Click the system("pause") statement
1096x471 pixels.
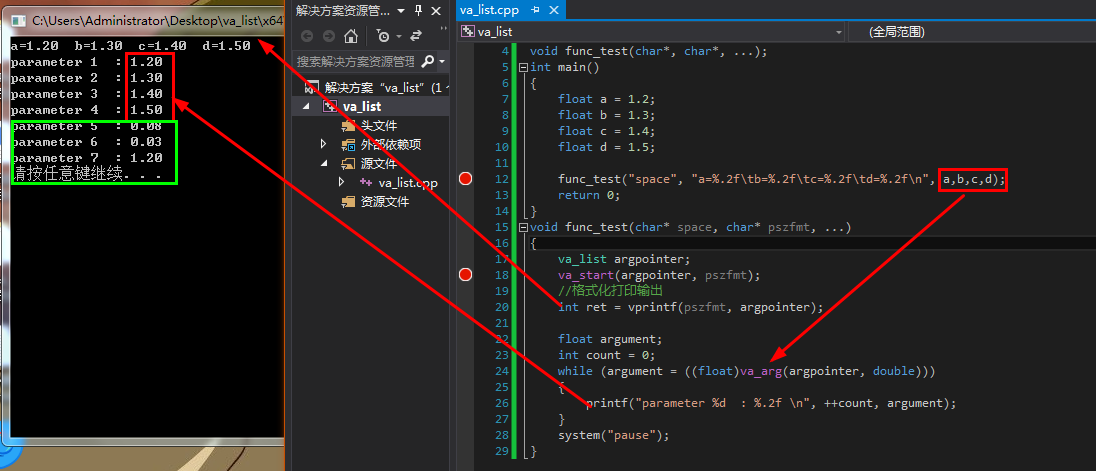(614, 435)
